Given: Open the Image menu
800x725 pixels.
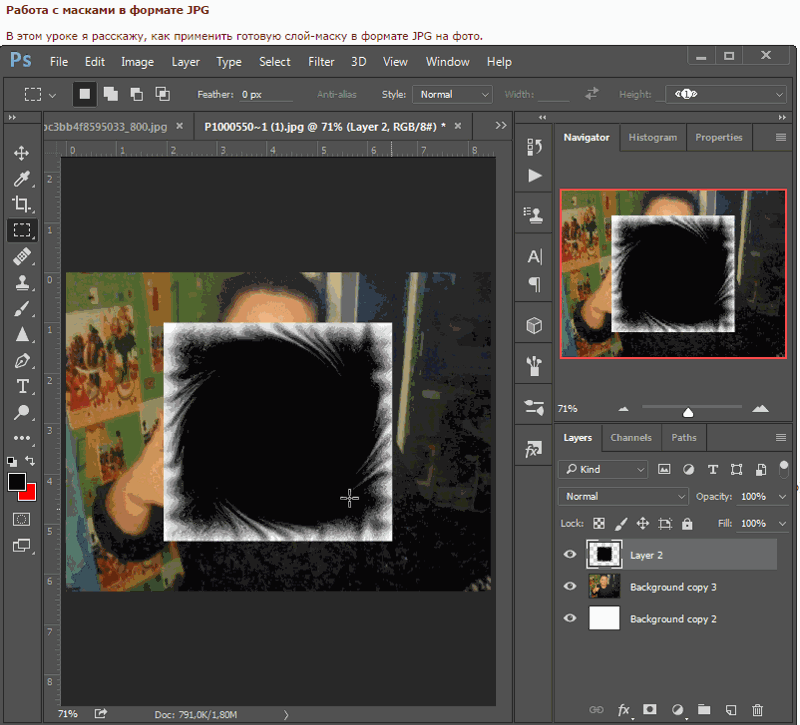Looking at the screenshot, I should [137, 62].
